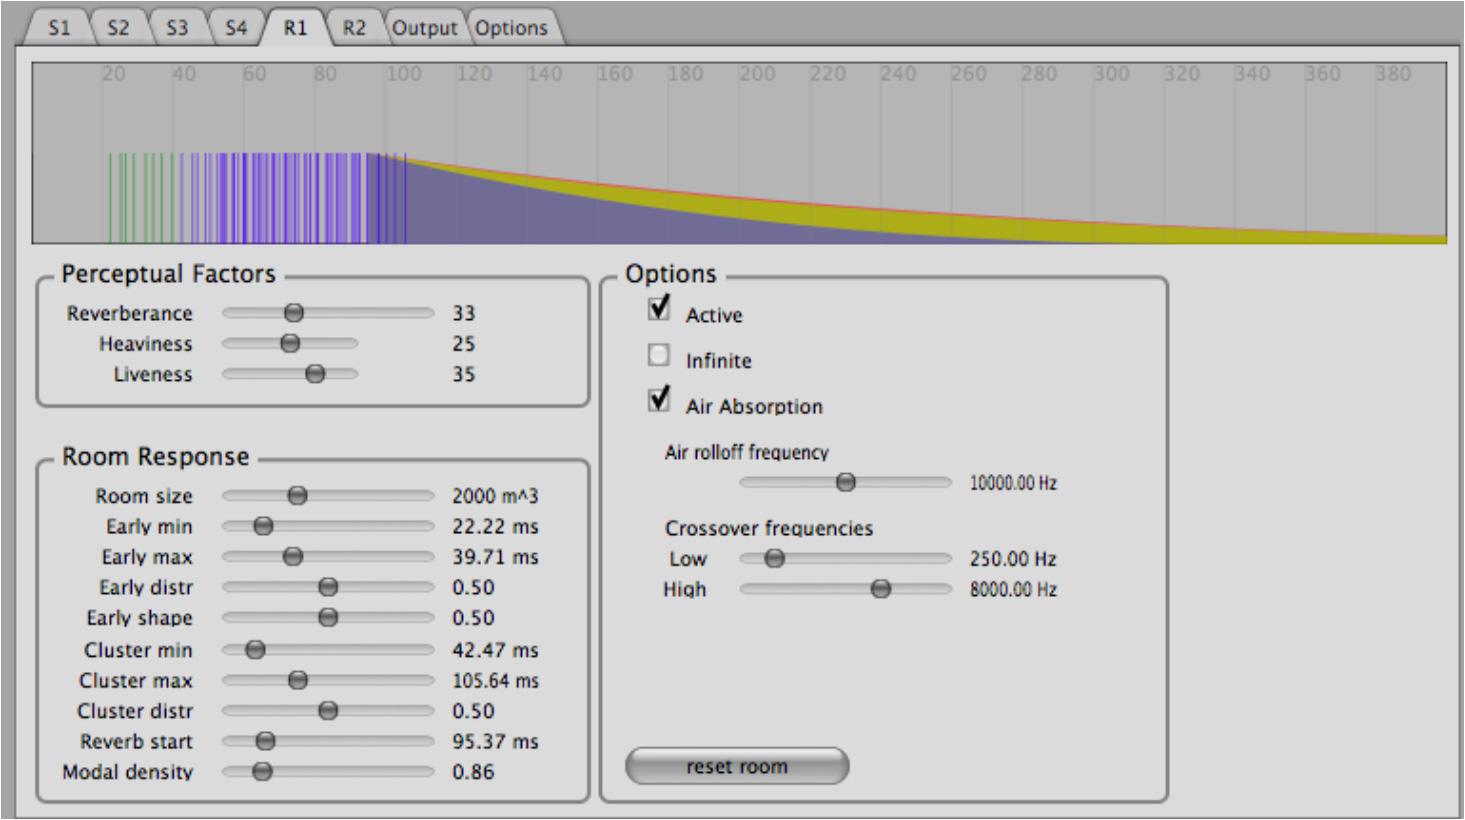Click the 100 marker on the time axis
1465x820 pixels.
click(404, 74)
